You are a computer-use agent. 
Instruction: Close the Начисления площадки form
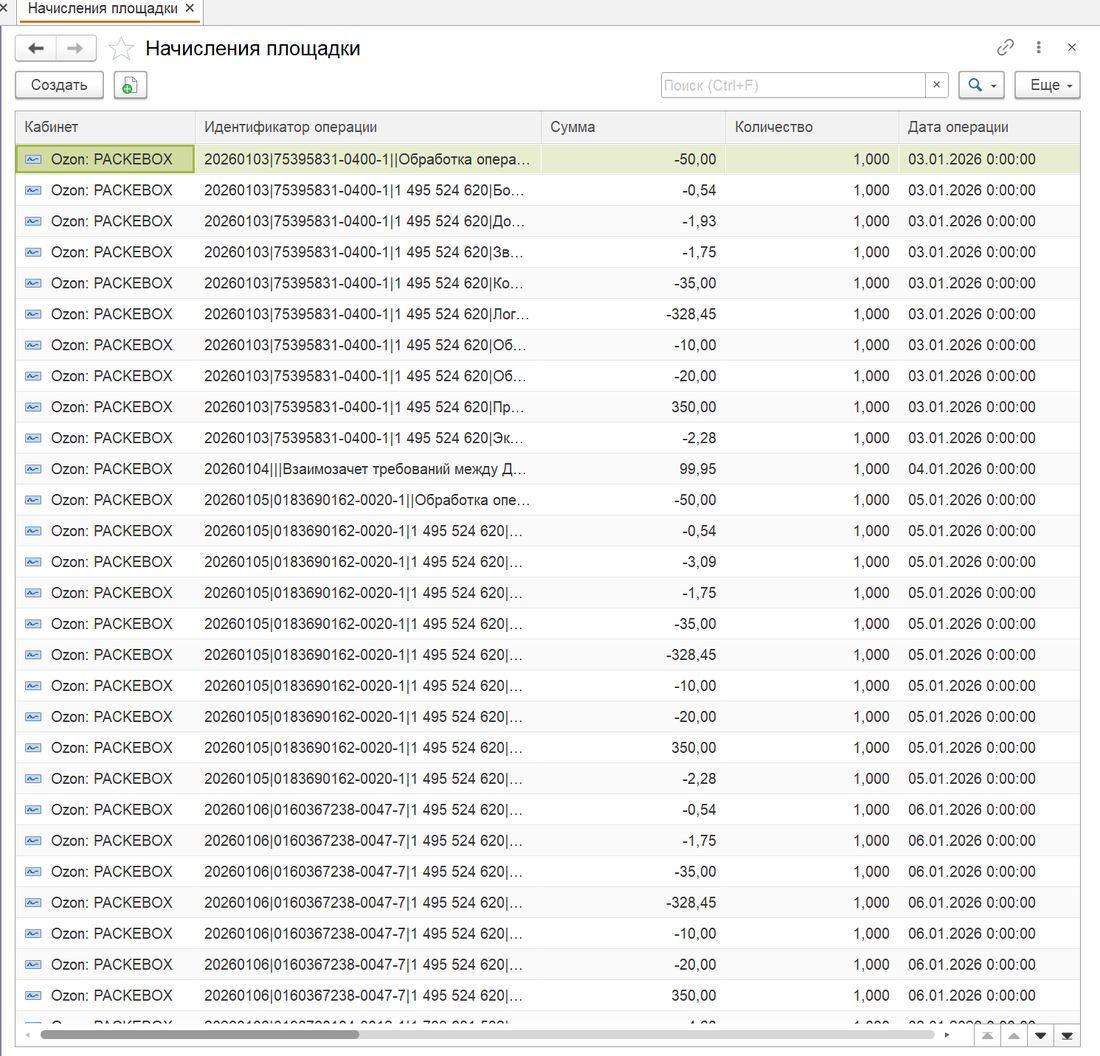coord(1071,47)
